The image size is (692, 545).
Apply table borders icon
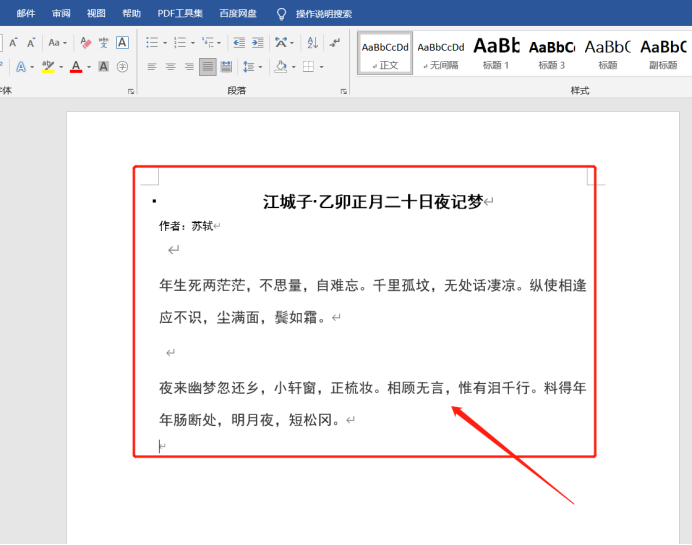pos(308,67)
